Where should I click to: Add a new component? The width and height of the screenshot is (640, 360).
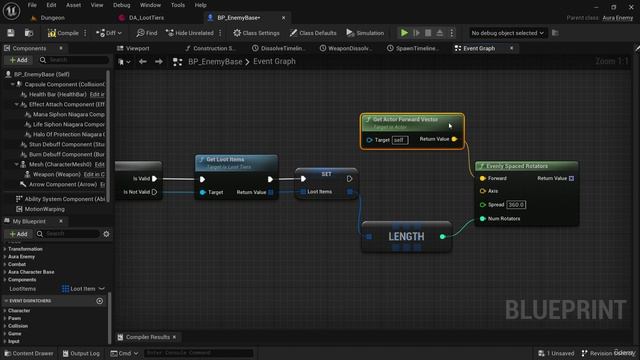[18, 60]
